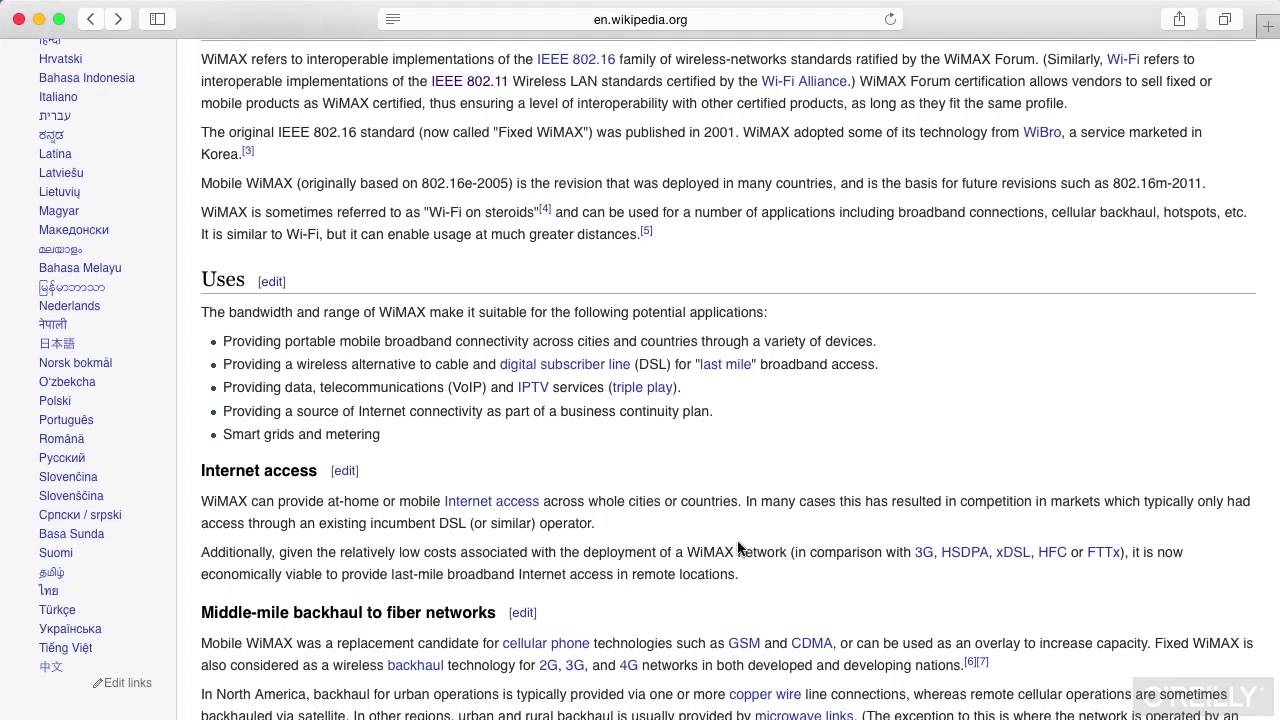Switch to Bahasa Indonesia language
Viewport: 1280px width, 720px height.
[87, 78]
